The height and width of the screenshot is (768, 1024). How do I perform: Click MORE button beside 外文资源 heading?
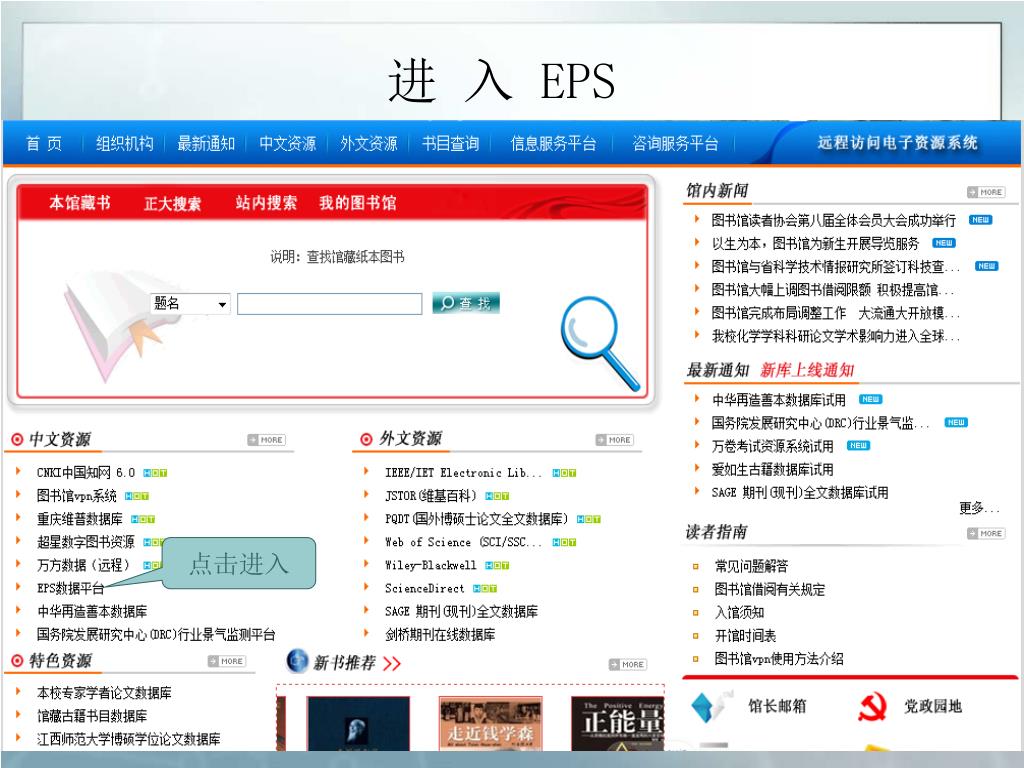pyautogui.click(x=615, y=440)
